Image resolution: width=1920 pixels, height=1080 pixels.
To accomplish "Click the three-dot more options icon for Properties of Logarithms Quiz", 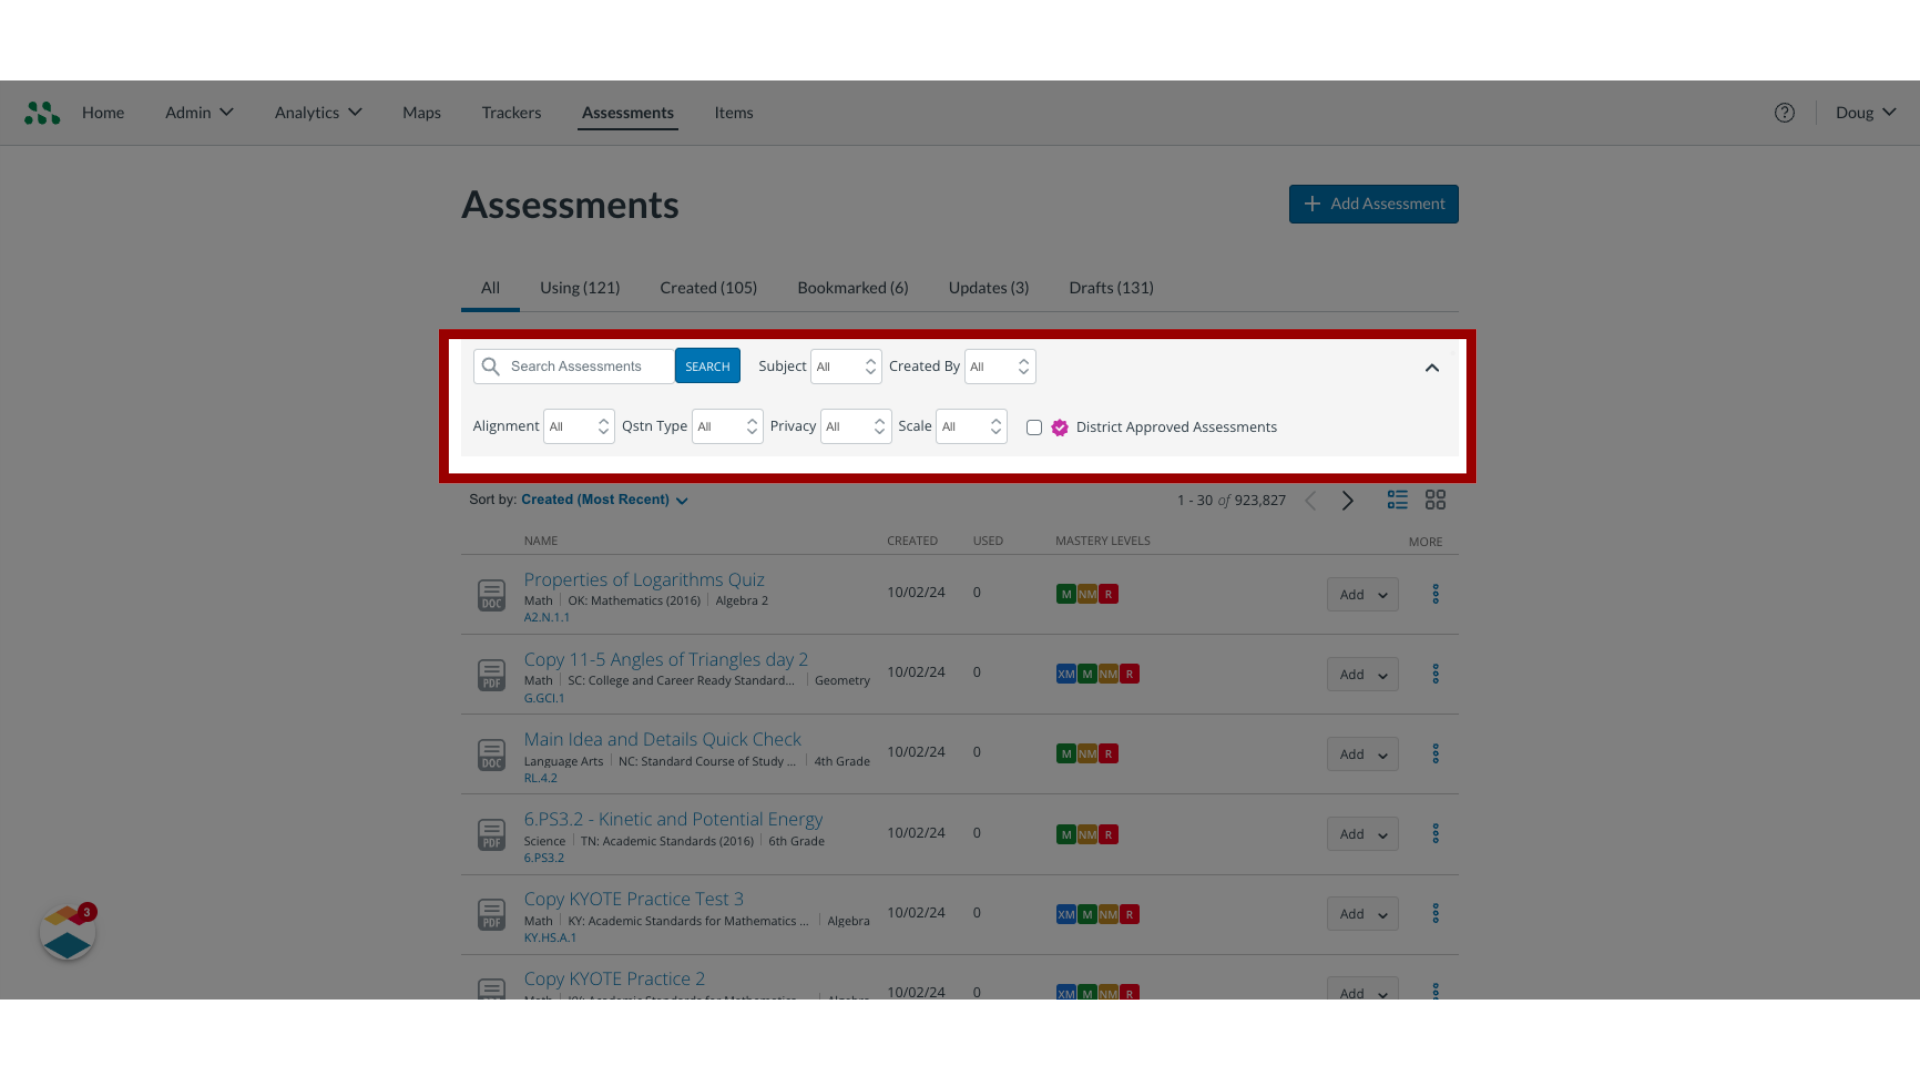I will [1436, 593].
